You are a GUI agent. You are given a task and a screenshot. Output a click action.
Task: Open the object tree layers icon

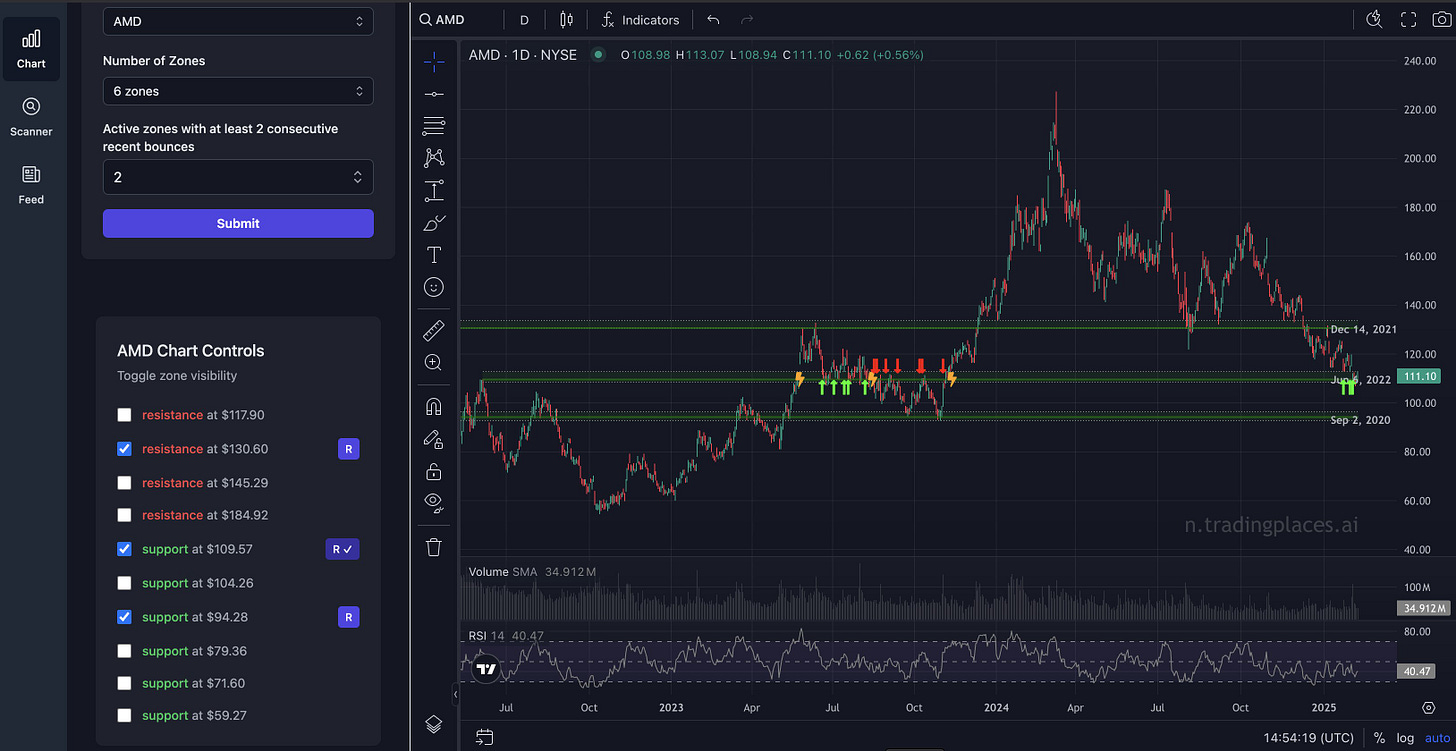(434, 724)
